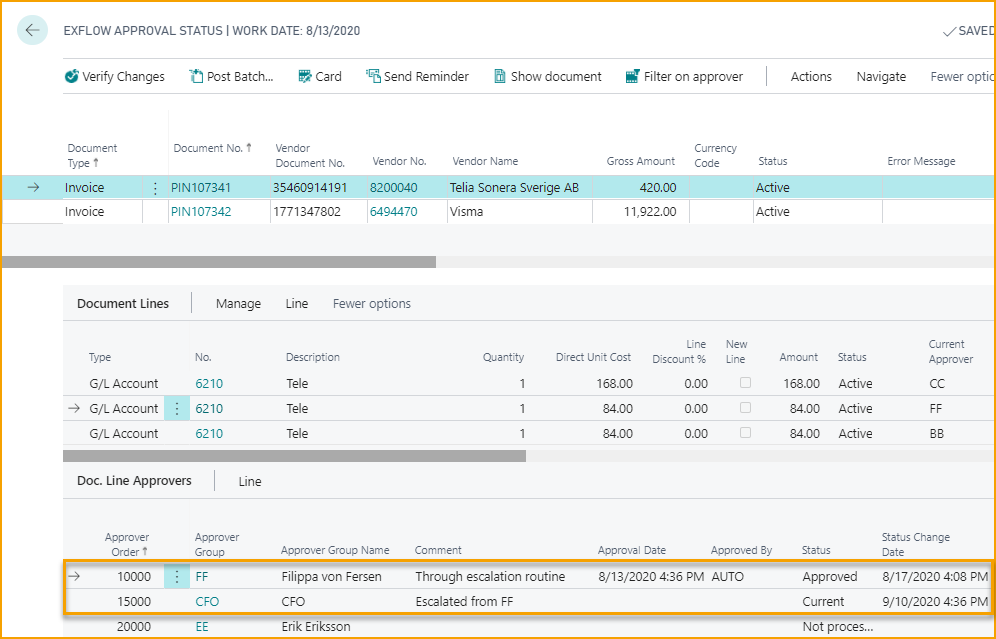996x639 pixels.
Task: Open Line menu in Doc. Line Approvers
Action: 250,482
